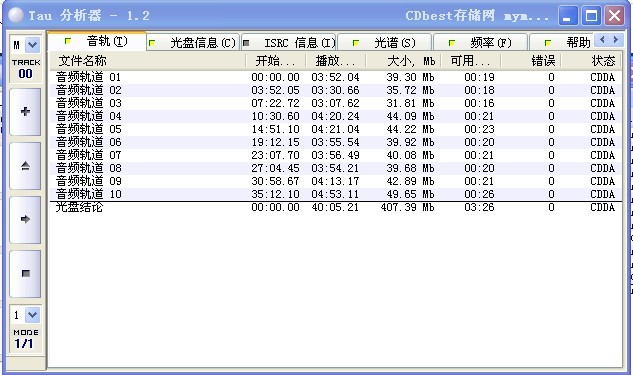Switch to the 光盘信息 (C) tab
This screenshot has width=633, height=375.
pos(193,42)
